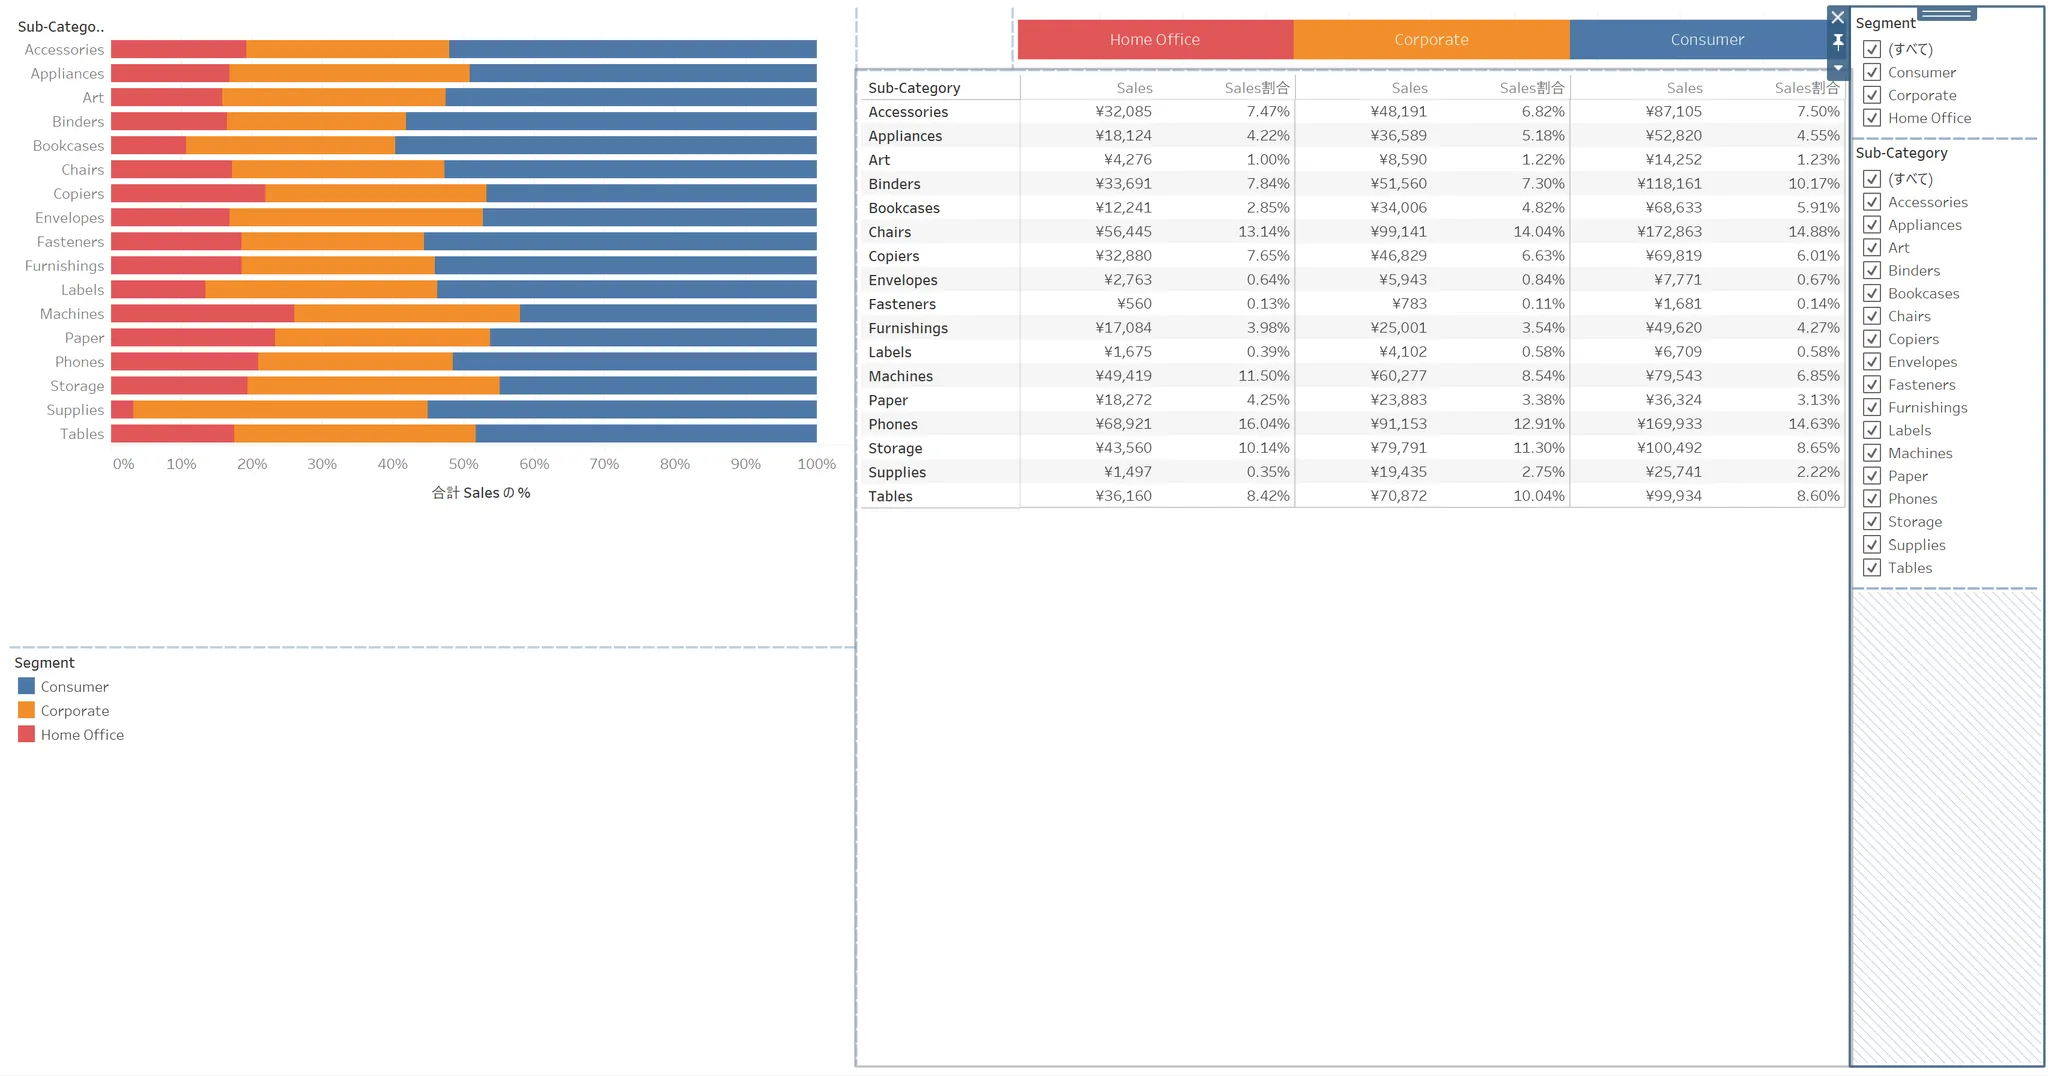Toggle the Bookcases sub-category checkbox
Screen dimensions: 2048x1076
point(1872,293)
